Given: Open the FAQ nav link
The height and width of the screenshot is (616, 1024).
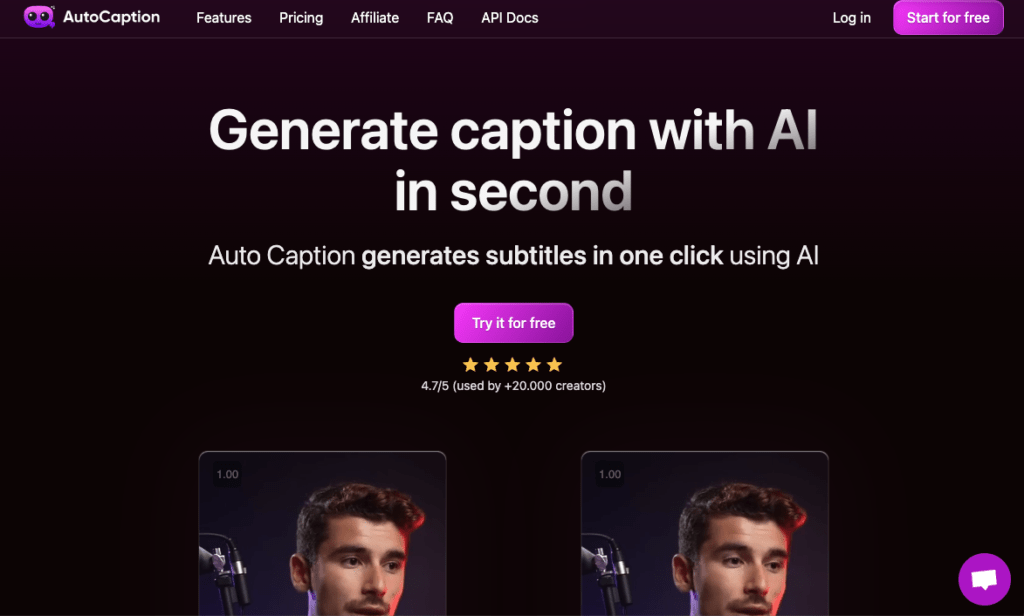Looking at the screenshot, I should click(x=440, y=18).
